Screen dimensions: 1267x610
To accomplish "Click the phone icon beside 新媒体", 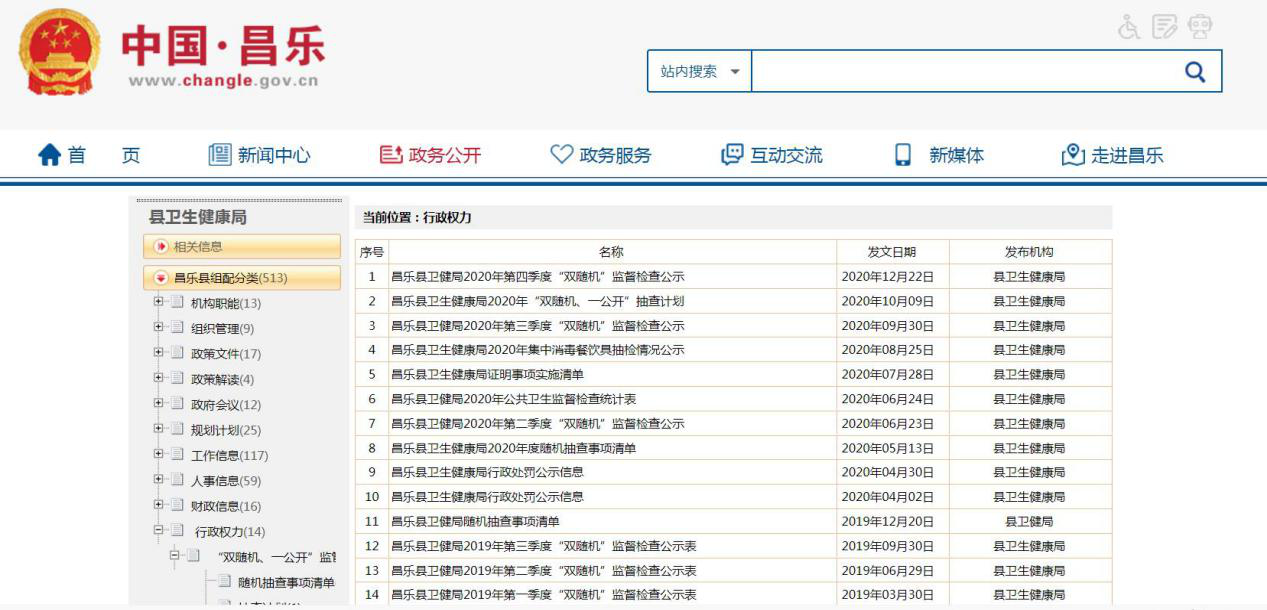I will tap(903, 155).
